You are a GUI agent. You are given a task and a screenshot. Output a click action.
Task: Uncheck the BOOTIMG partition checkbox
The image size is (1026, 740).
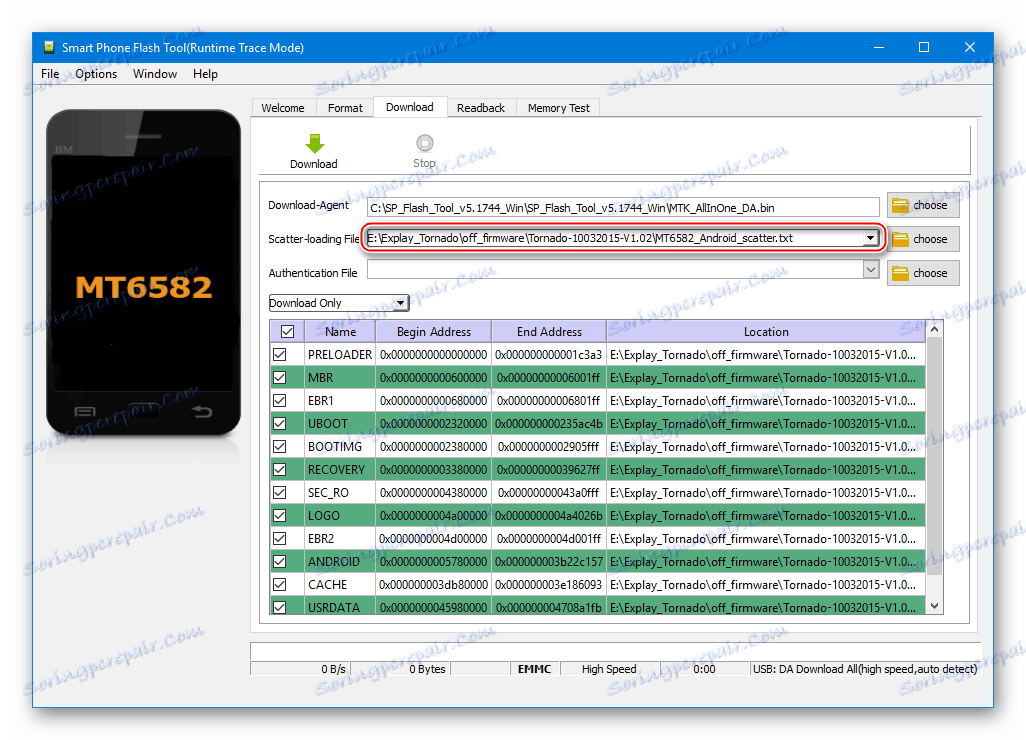[280, 446]
